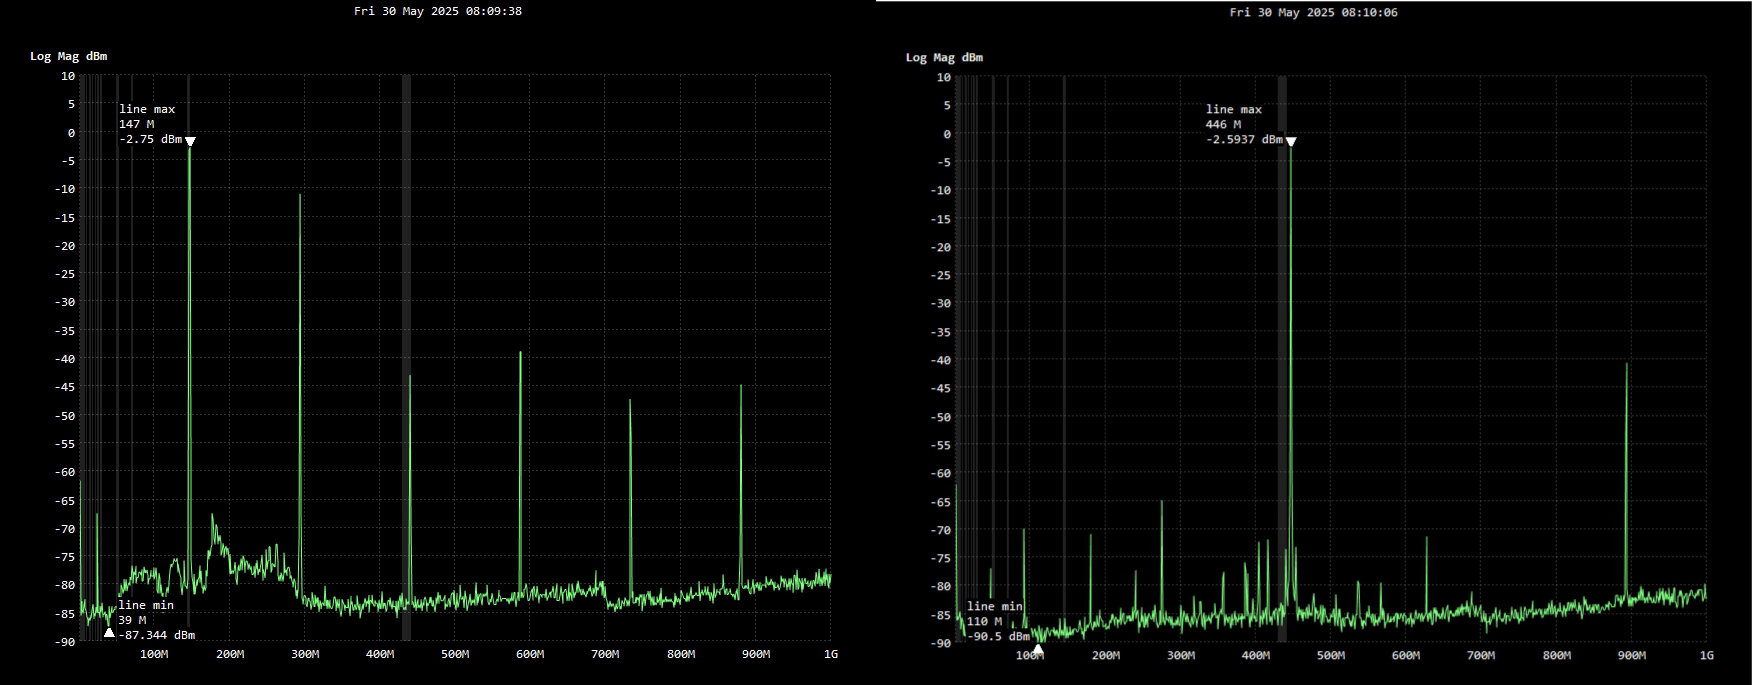Click the shaded band near 440M in left plot

point(406,250)
